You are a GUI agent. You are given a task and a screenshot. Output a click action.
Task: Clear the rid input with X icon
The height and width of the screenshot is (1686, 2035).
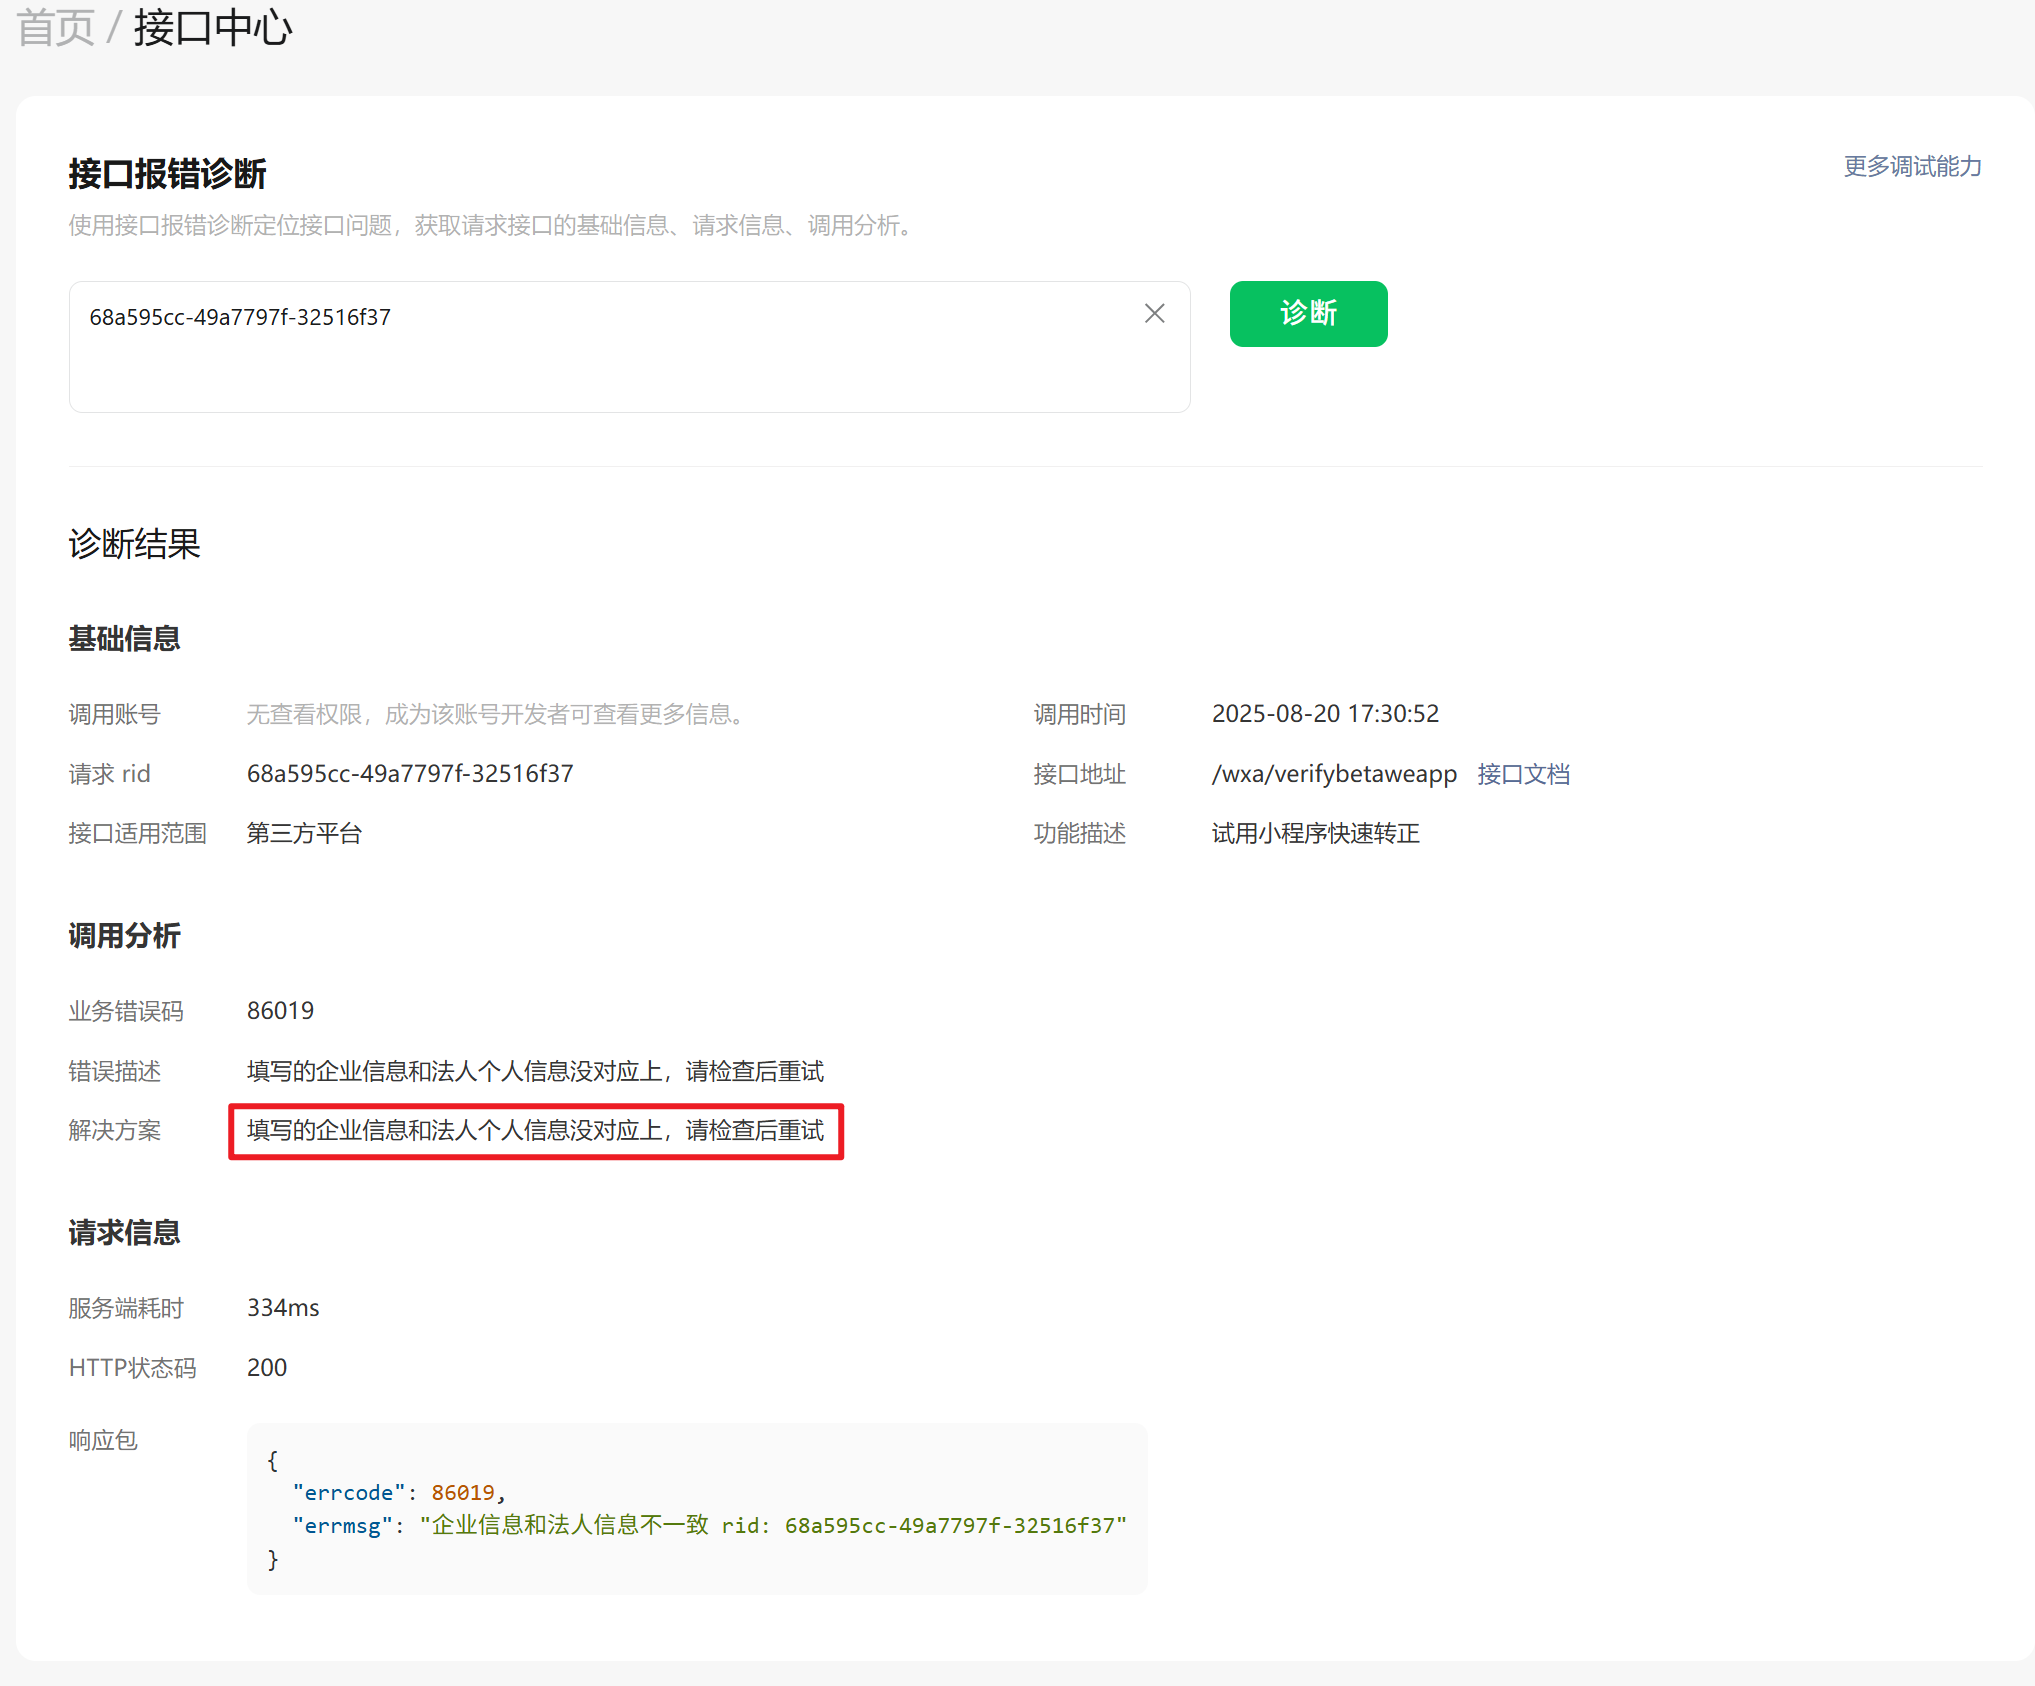tap(1154, 314)
